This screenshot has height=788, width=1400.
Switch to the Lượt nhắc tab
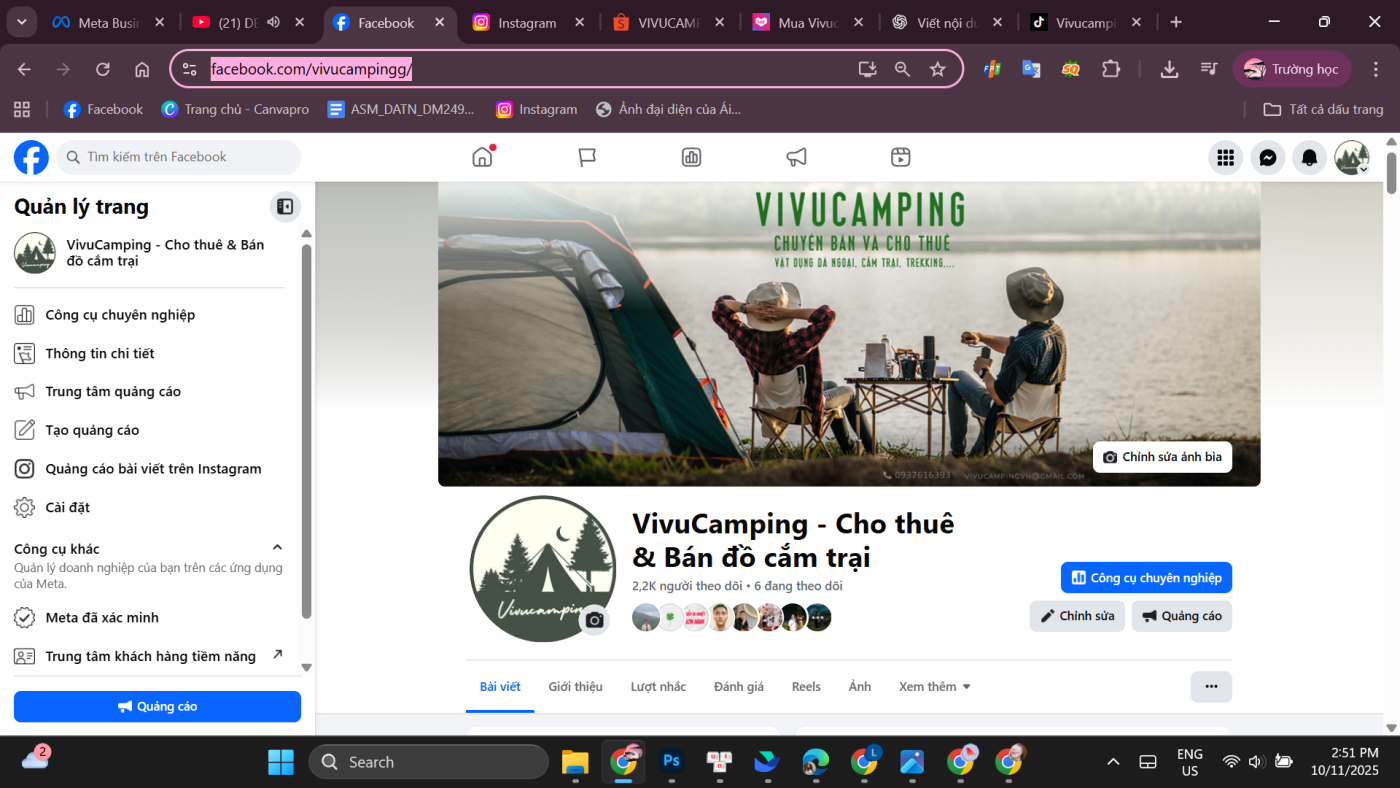point(658,687)
